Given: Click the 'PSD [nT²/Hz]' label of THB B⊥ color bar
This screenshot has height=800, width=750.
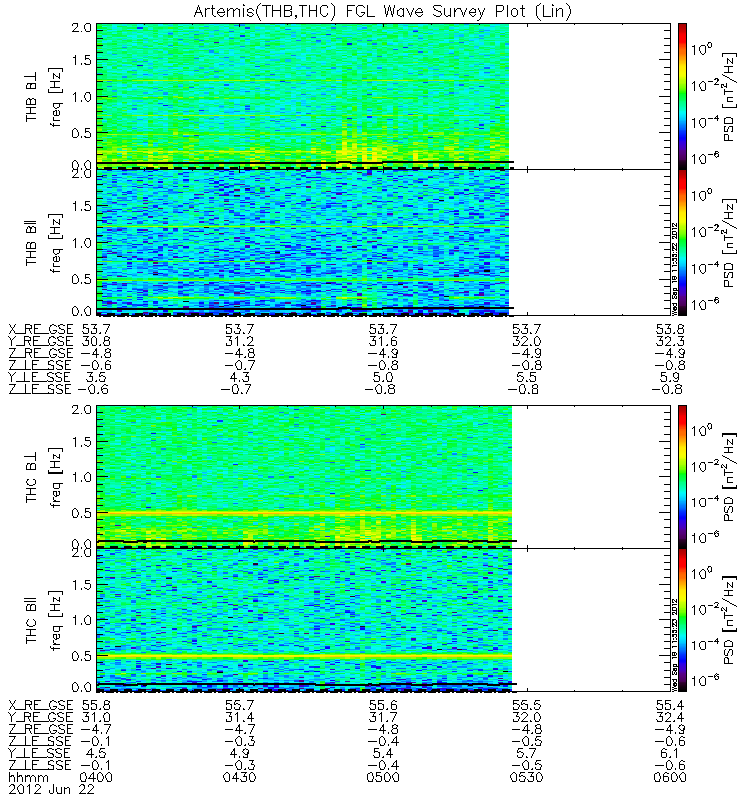Looking at the screenshot, I should [x=730, y=96].
